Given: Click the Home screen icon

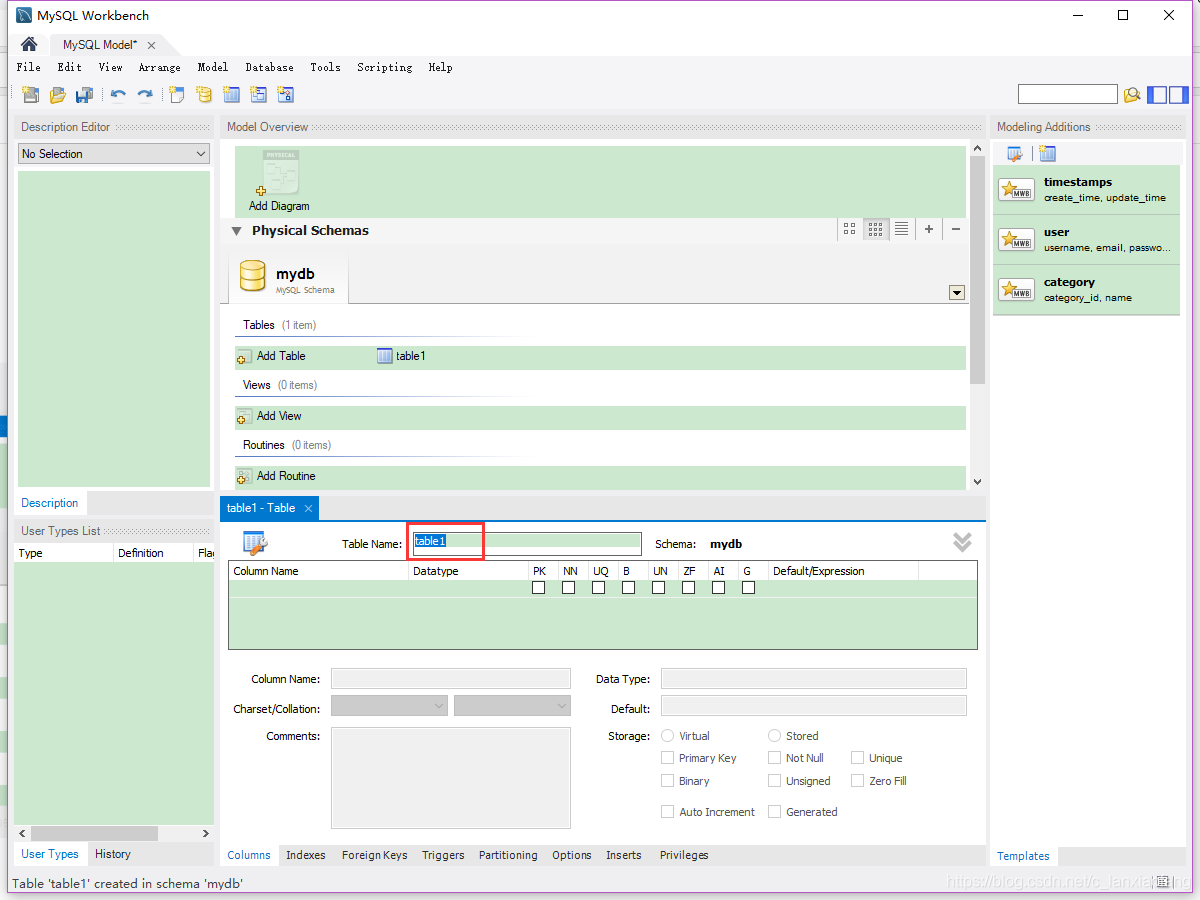Looking at the screenshot, I should point(29,45).
